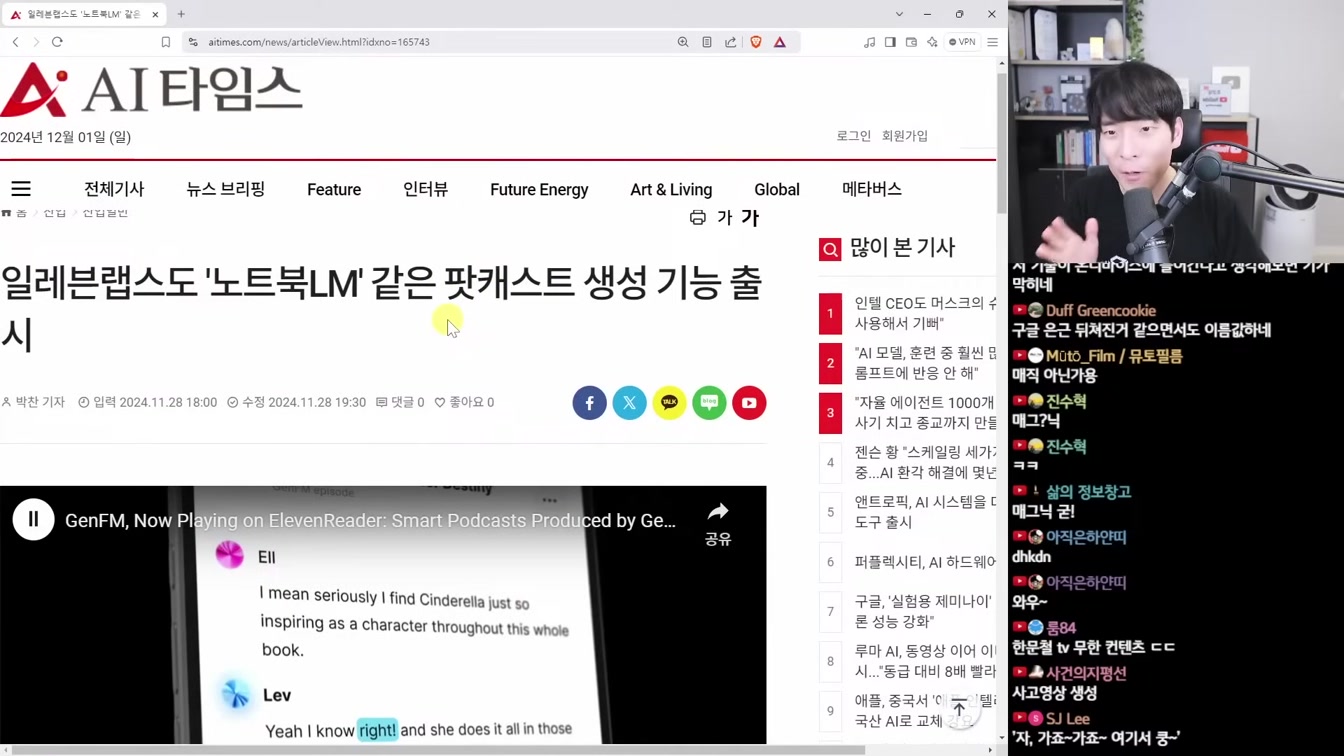Open popular article 4 젠슨 황
The image size is (1344, 756).
[925, 462]
